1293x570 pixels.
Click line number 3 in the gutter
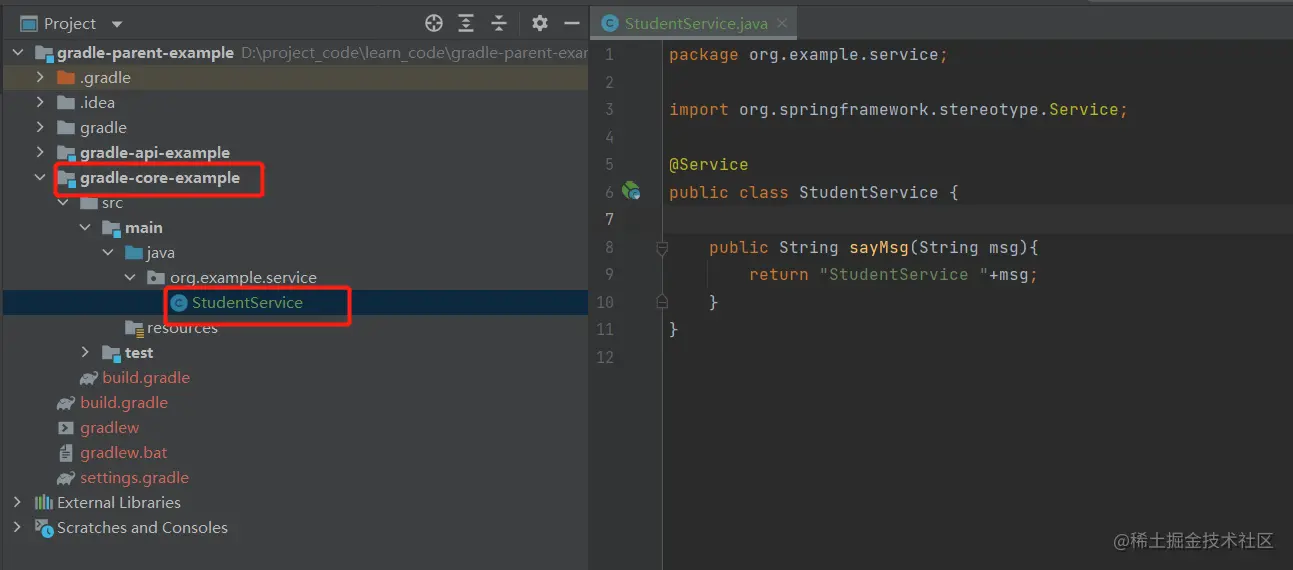click(x=609, y=109)
